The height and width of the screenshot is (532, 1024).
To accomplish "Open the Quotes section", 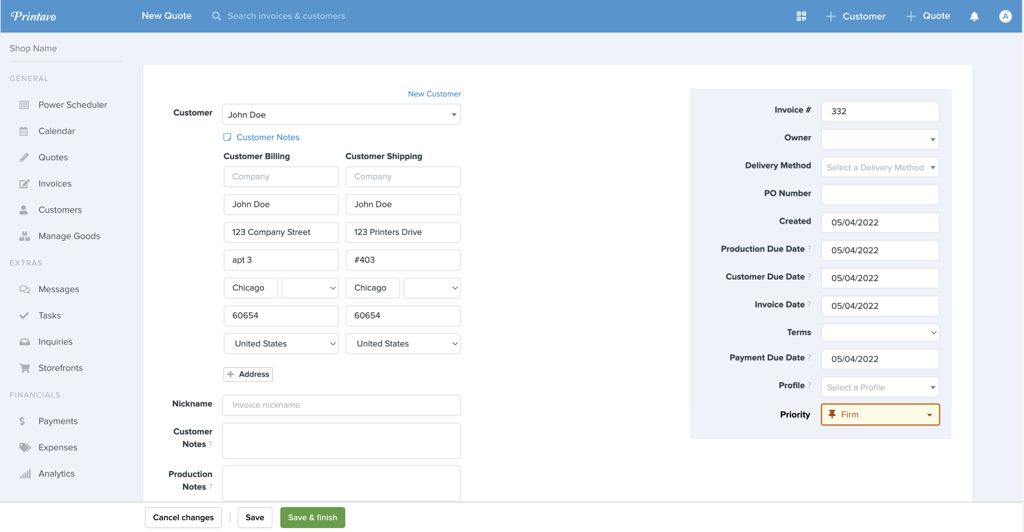I will click(x=53, y=157).
